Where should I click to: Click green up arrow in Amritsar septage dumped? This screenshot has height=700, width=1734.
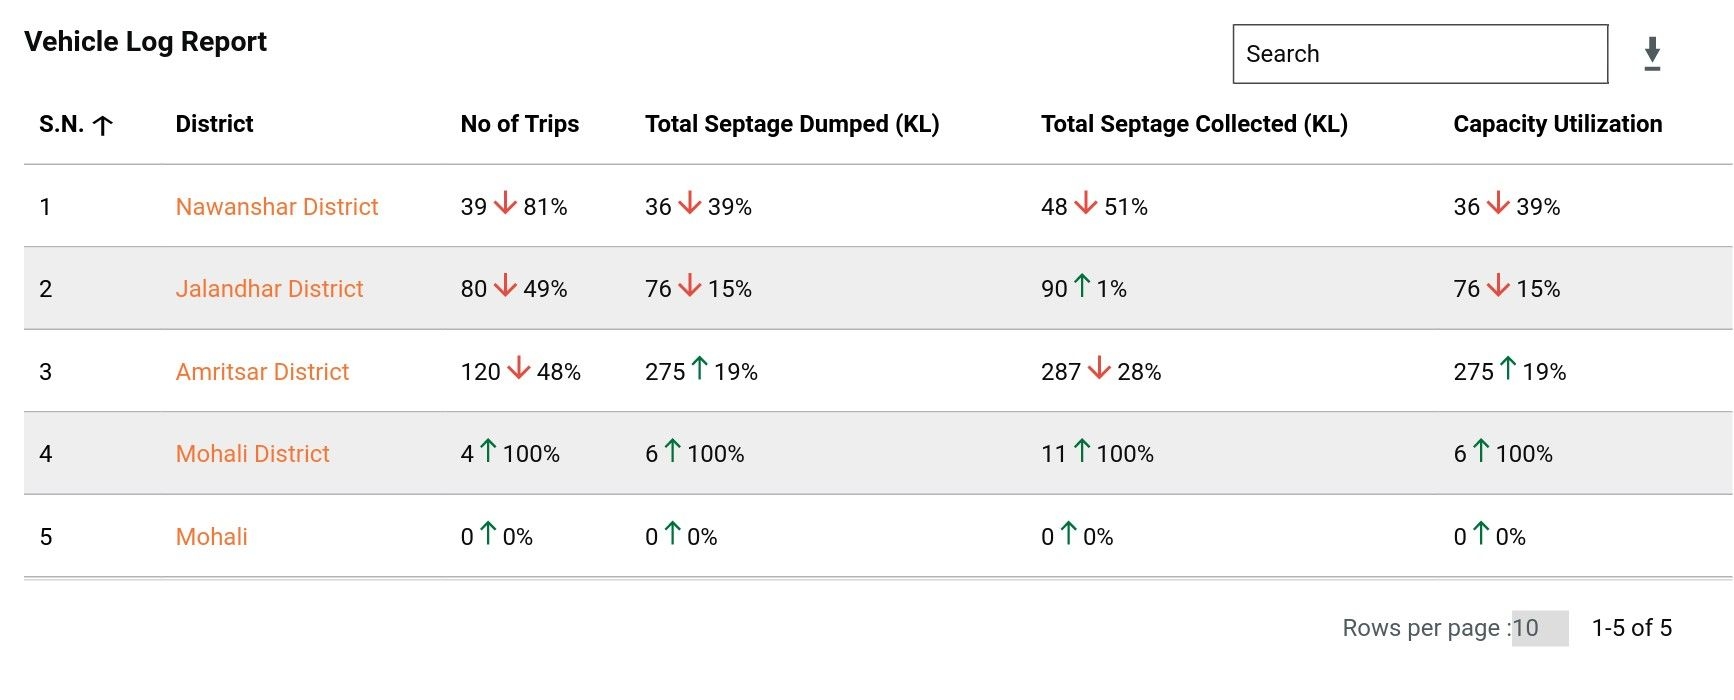point(699,369)
